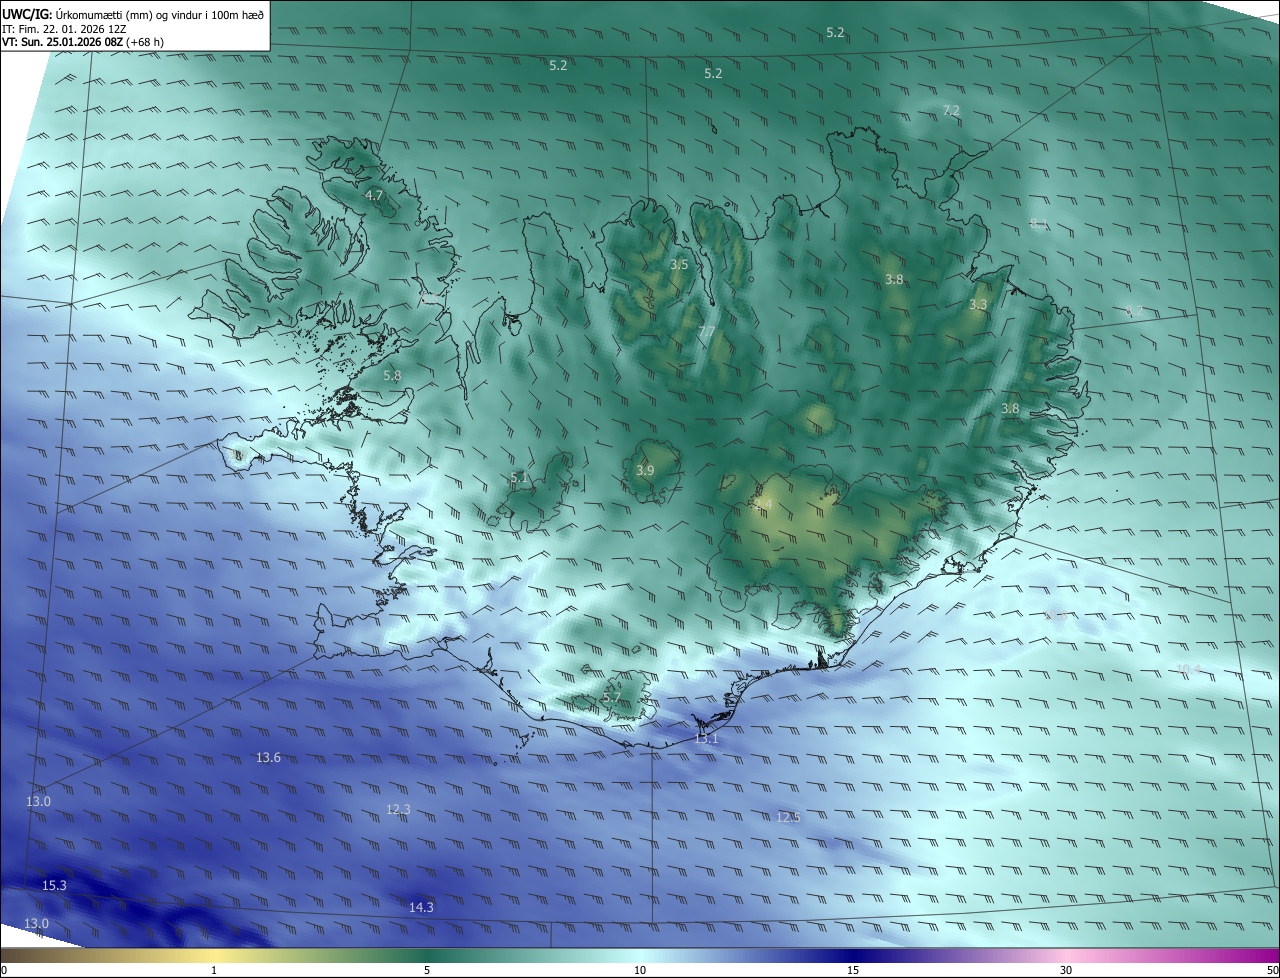Select the 5.8 value label
Image resolution: width=1280 pixels, height=978 pixels.
[392, 376]
